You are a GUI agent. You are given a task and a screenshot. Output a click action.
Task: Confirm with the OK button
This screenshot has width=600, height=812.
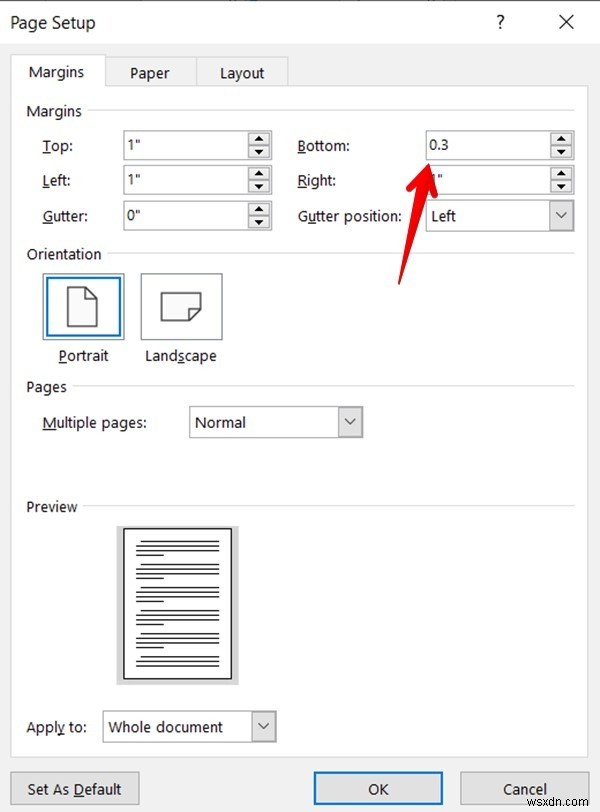tap(378, 789)
